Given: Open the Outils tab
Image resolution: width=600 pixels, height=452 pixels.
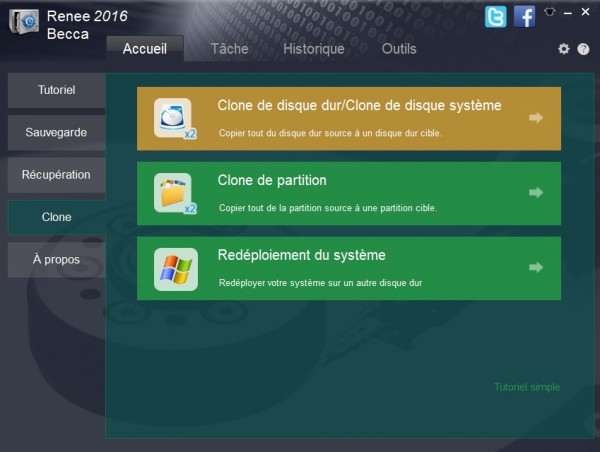Looking at the screenshot, I should pos(399,49).
